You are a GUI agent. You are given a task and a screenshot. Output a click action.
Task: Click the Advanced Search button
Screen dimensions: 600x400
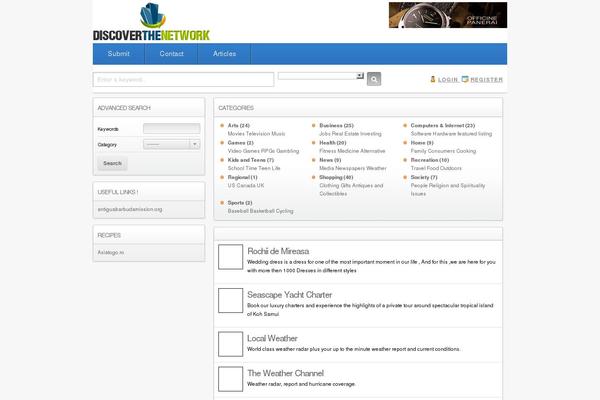pos(112,163)
